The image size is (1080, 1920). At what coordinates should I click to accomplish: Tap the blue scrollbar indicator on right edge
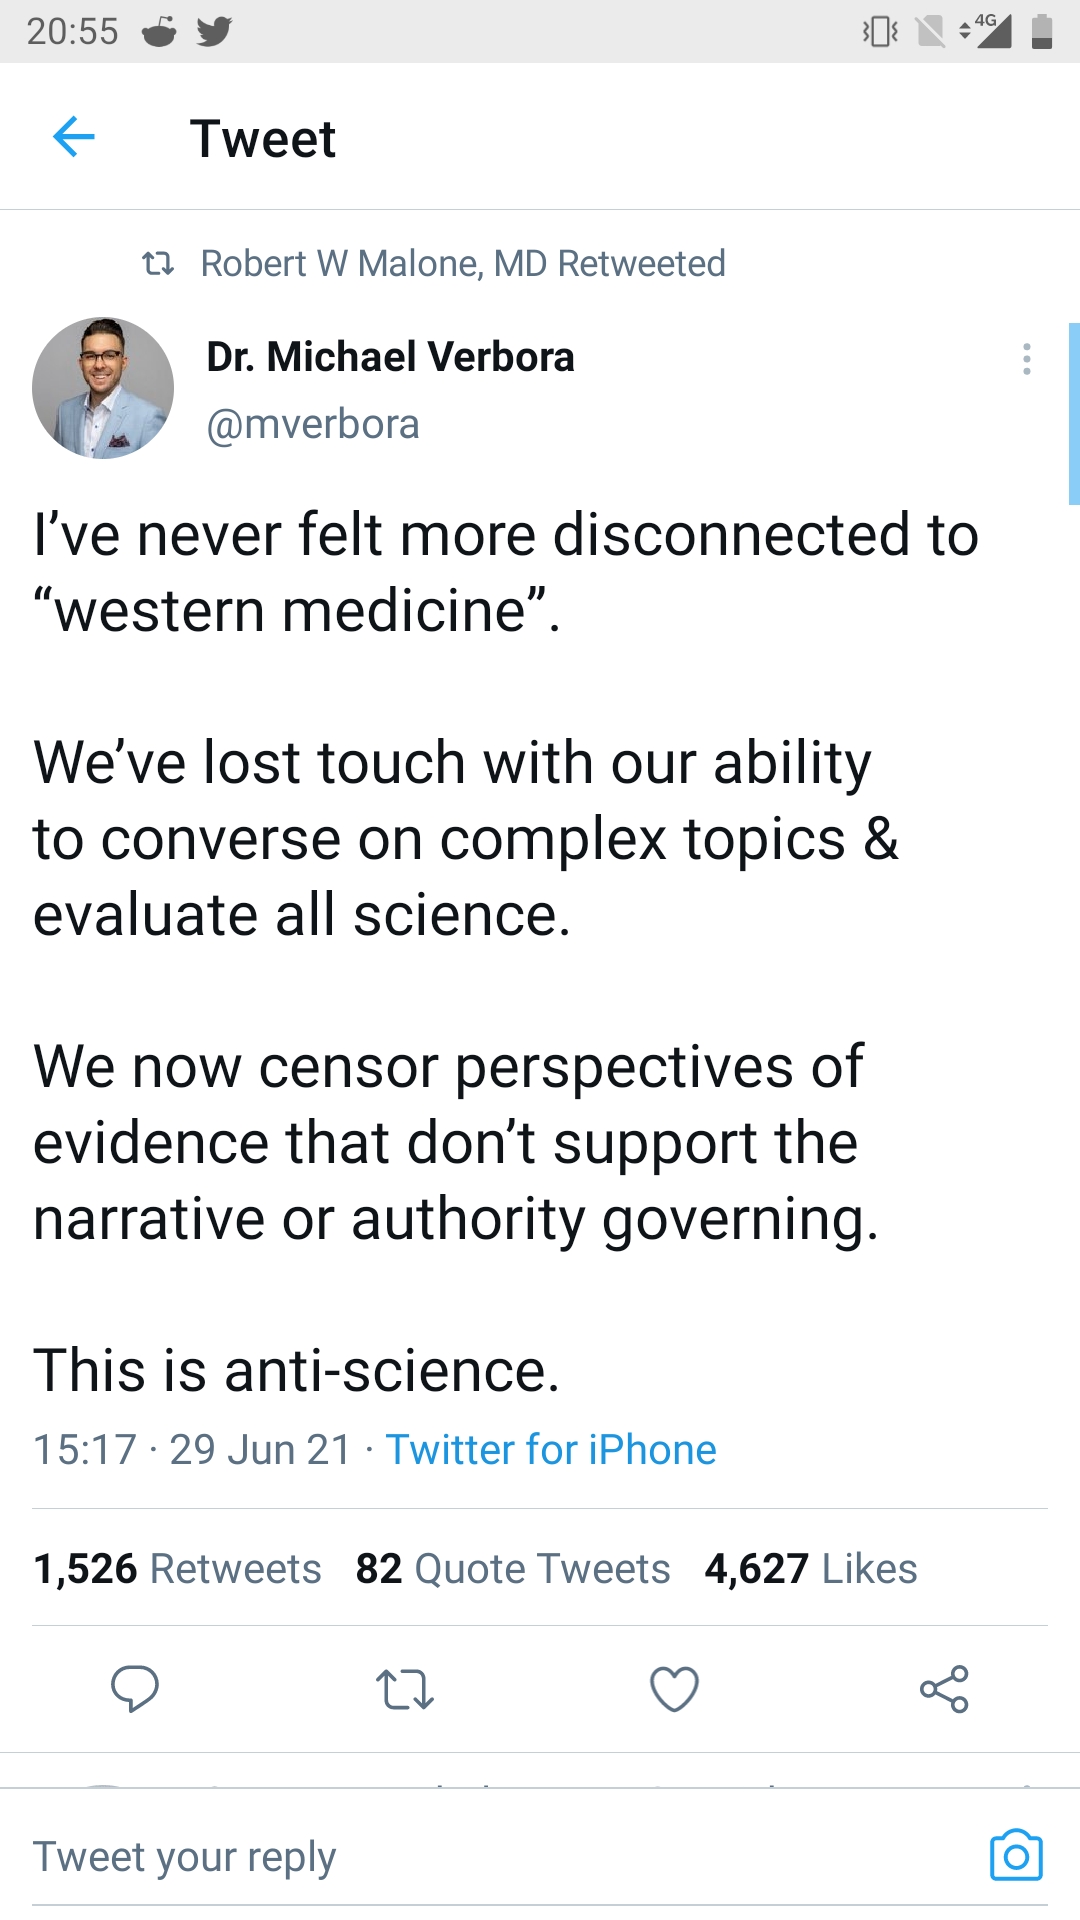coord(1074,413)
